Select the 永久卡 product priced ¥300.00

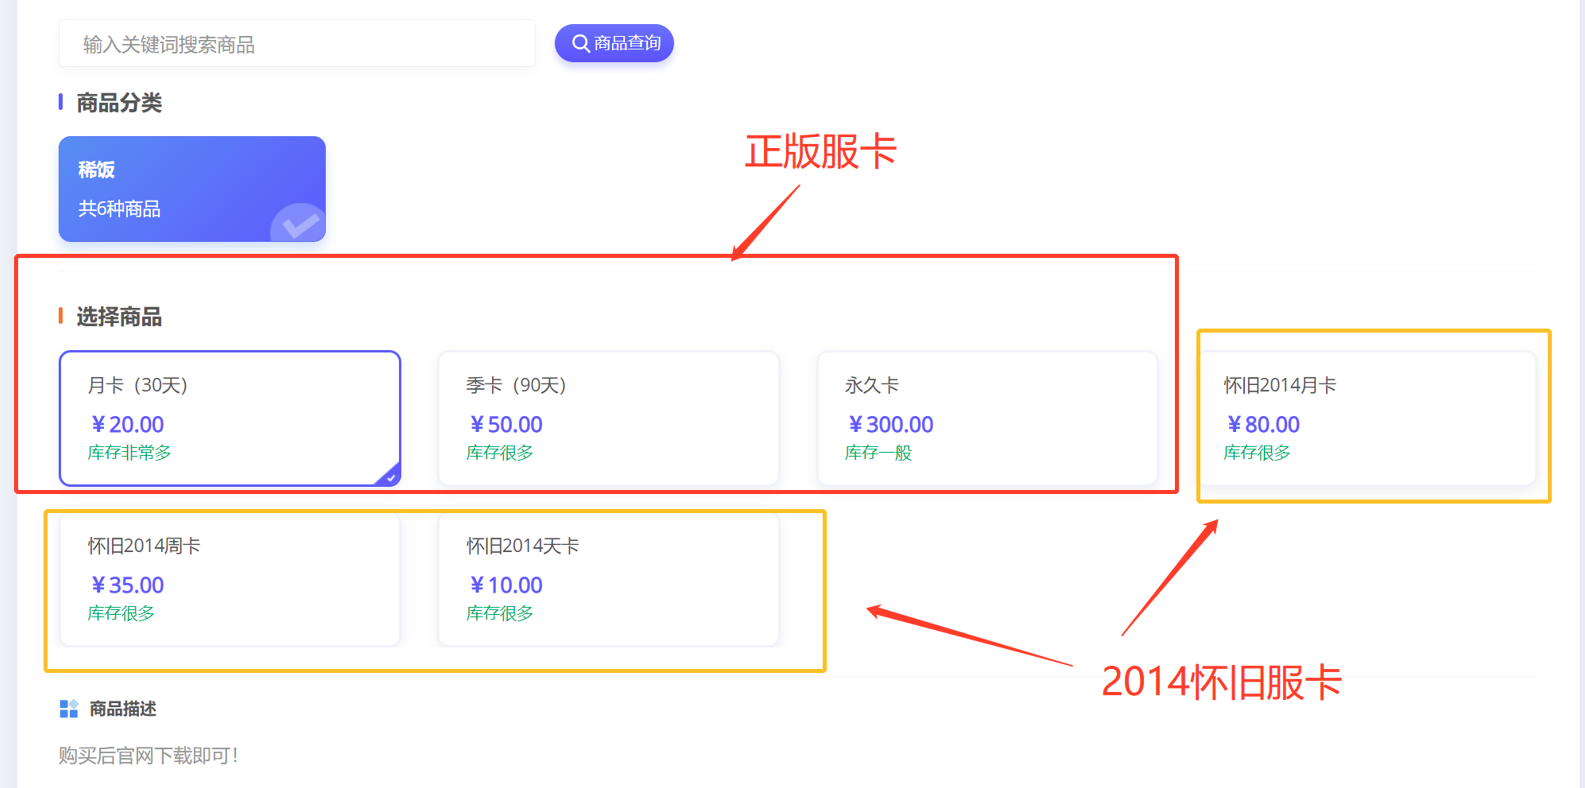pyautogui.click(x=986, y=418)
